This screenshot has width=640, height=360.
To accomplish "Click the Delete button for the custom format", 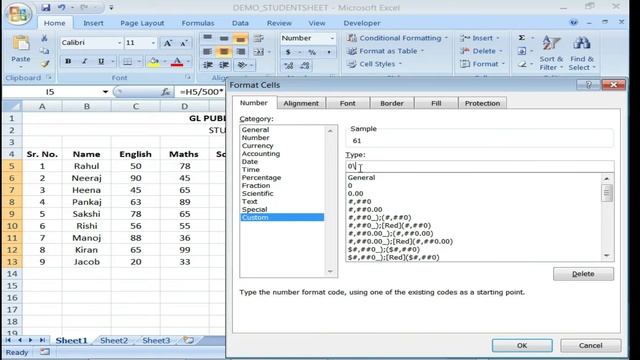I will point(583,274).
